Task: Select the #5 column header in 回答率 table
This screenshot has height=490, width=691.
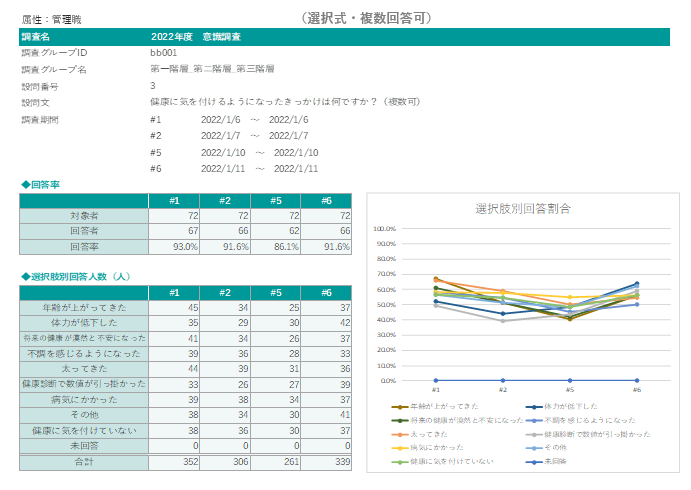Action: click(275, 201)
